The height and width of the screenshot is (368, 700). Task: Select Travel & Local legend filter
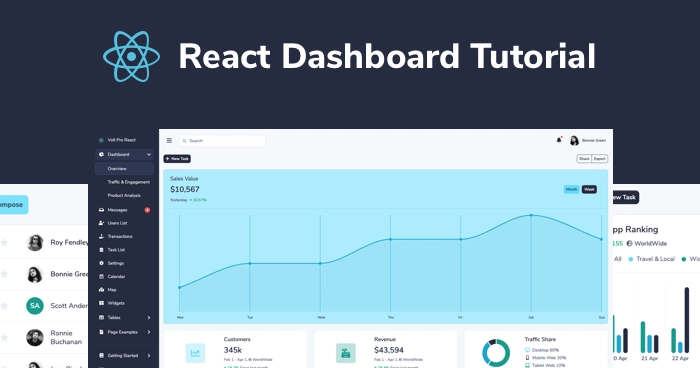tap(651, 259)
